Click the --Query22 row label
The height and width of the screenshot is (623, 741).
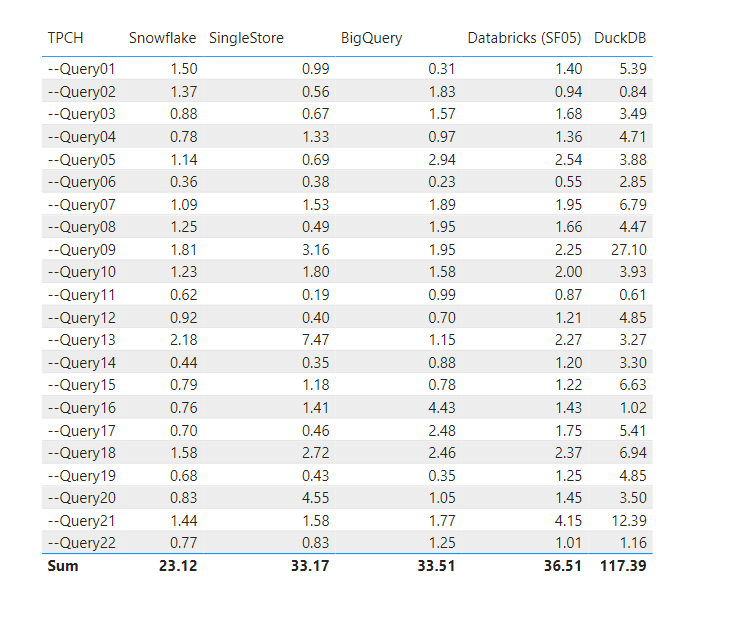82,543
